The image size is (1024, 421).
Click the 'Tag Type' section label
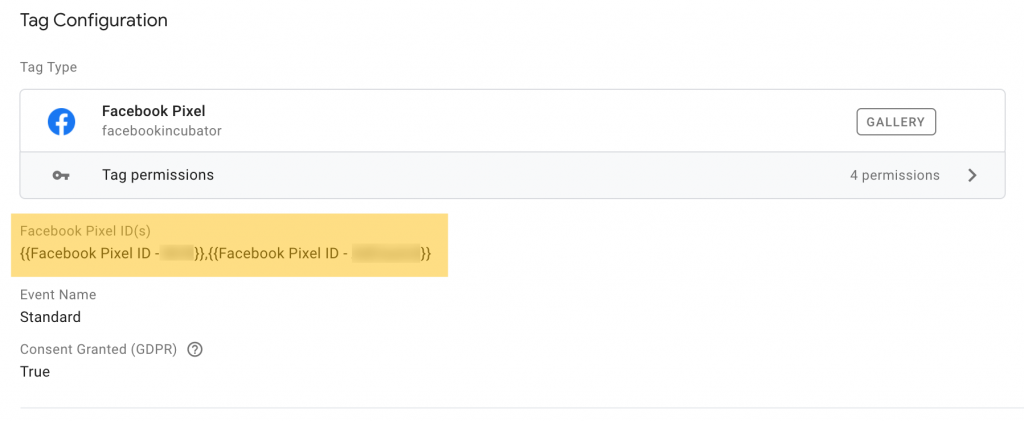48,67
